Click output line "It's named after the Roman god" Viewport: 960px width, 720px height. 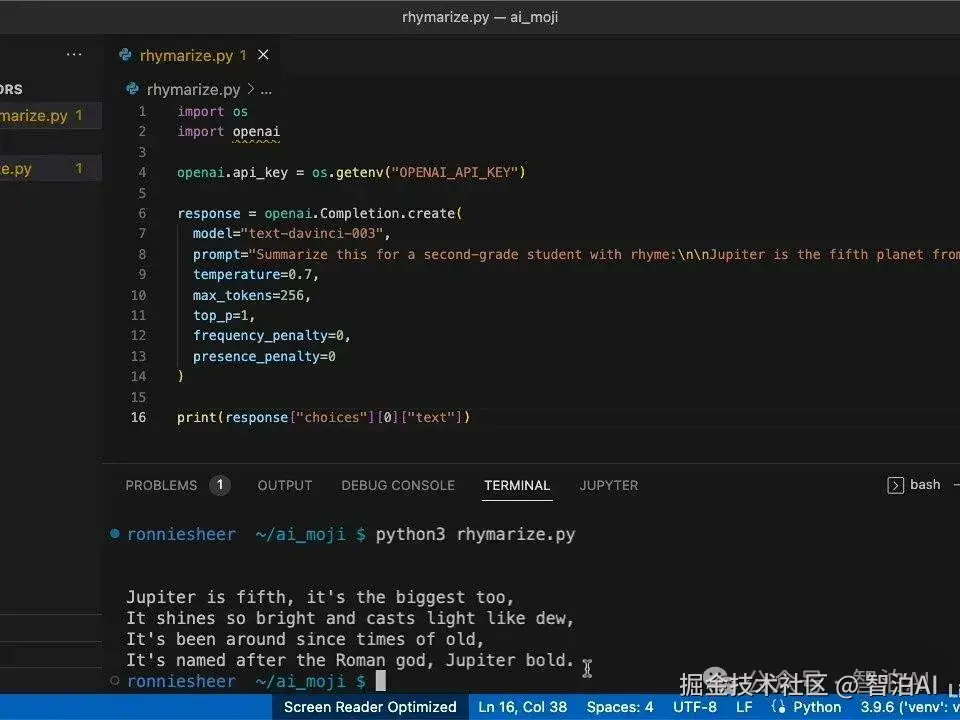pyautogui.click(x=350, y=660)
